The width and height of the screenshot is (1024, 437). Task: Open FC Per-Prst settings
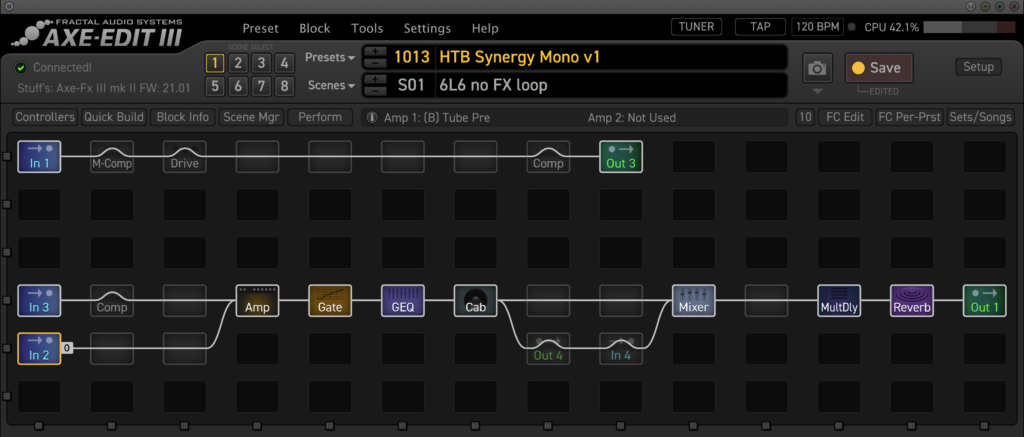[x=910, y=118]
